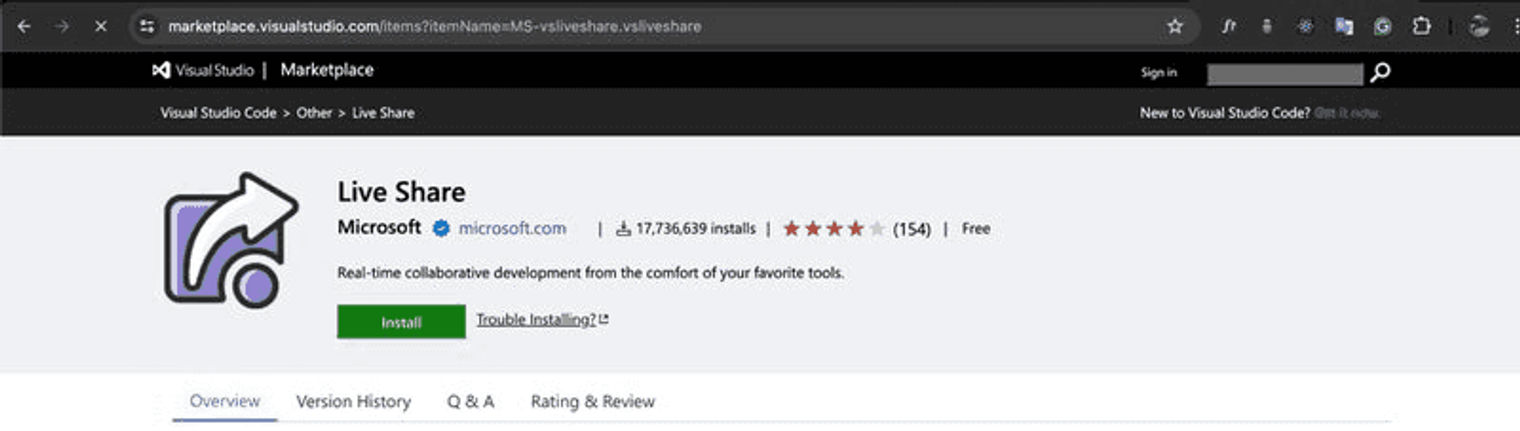The image size is (1520, 431).
Task: Click the 'Real-time collaborative development' description
Action: (x=590, y=272)
